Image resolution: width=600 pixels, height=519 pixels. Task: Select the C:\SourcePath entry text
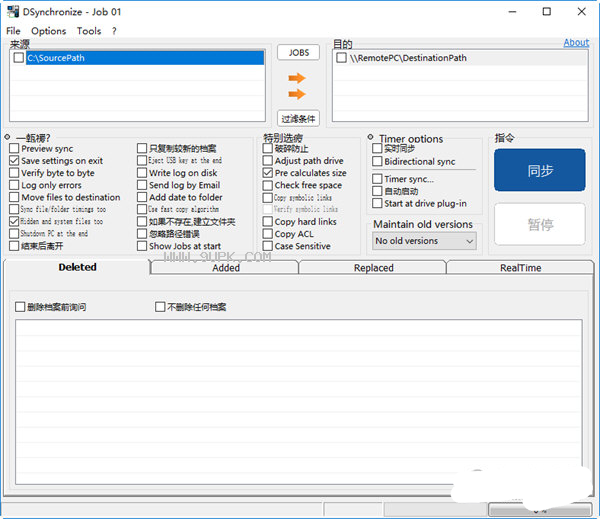(x=56, y=58)
